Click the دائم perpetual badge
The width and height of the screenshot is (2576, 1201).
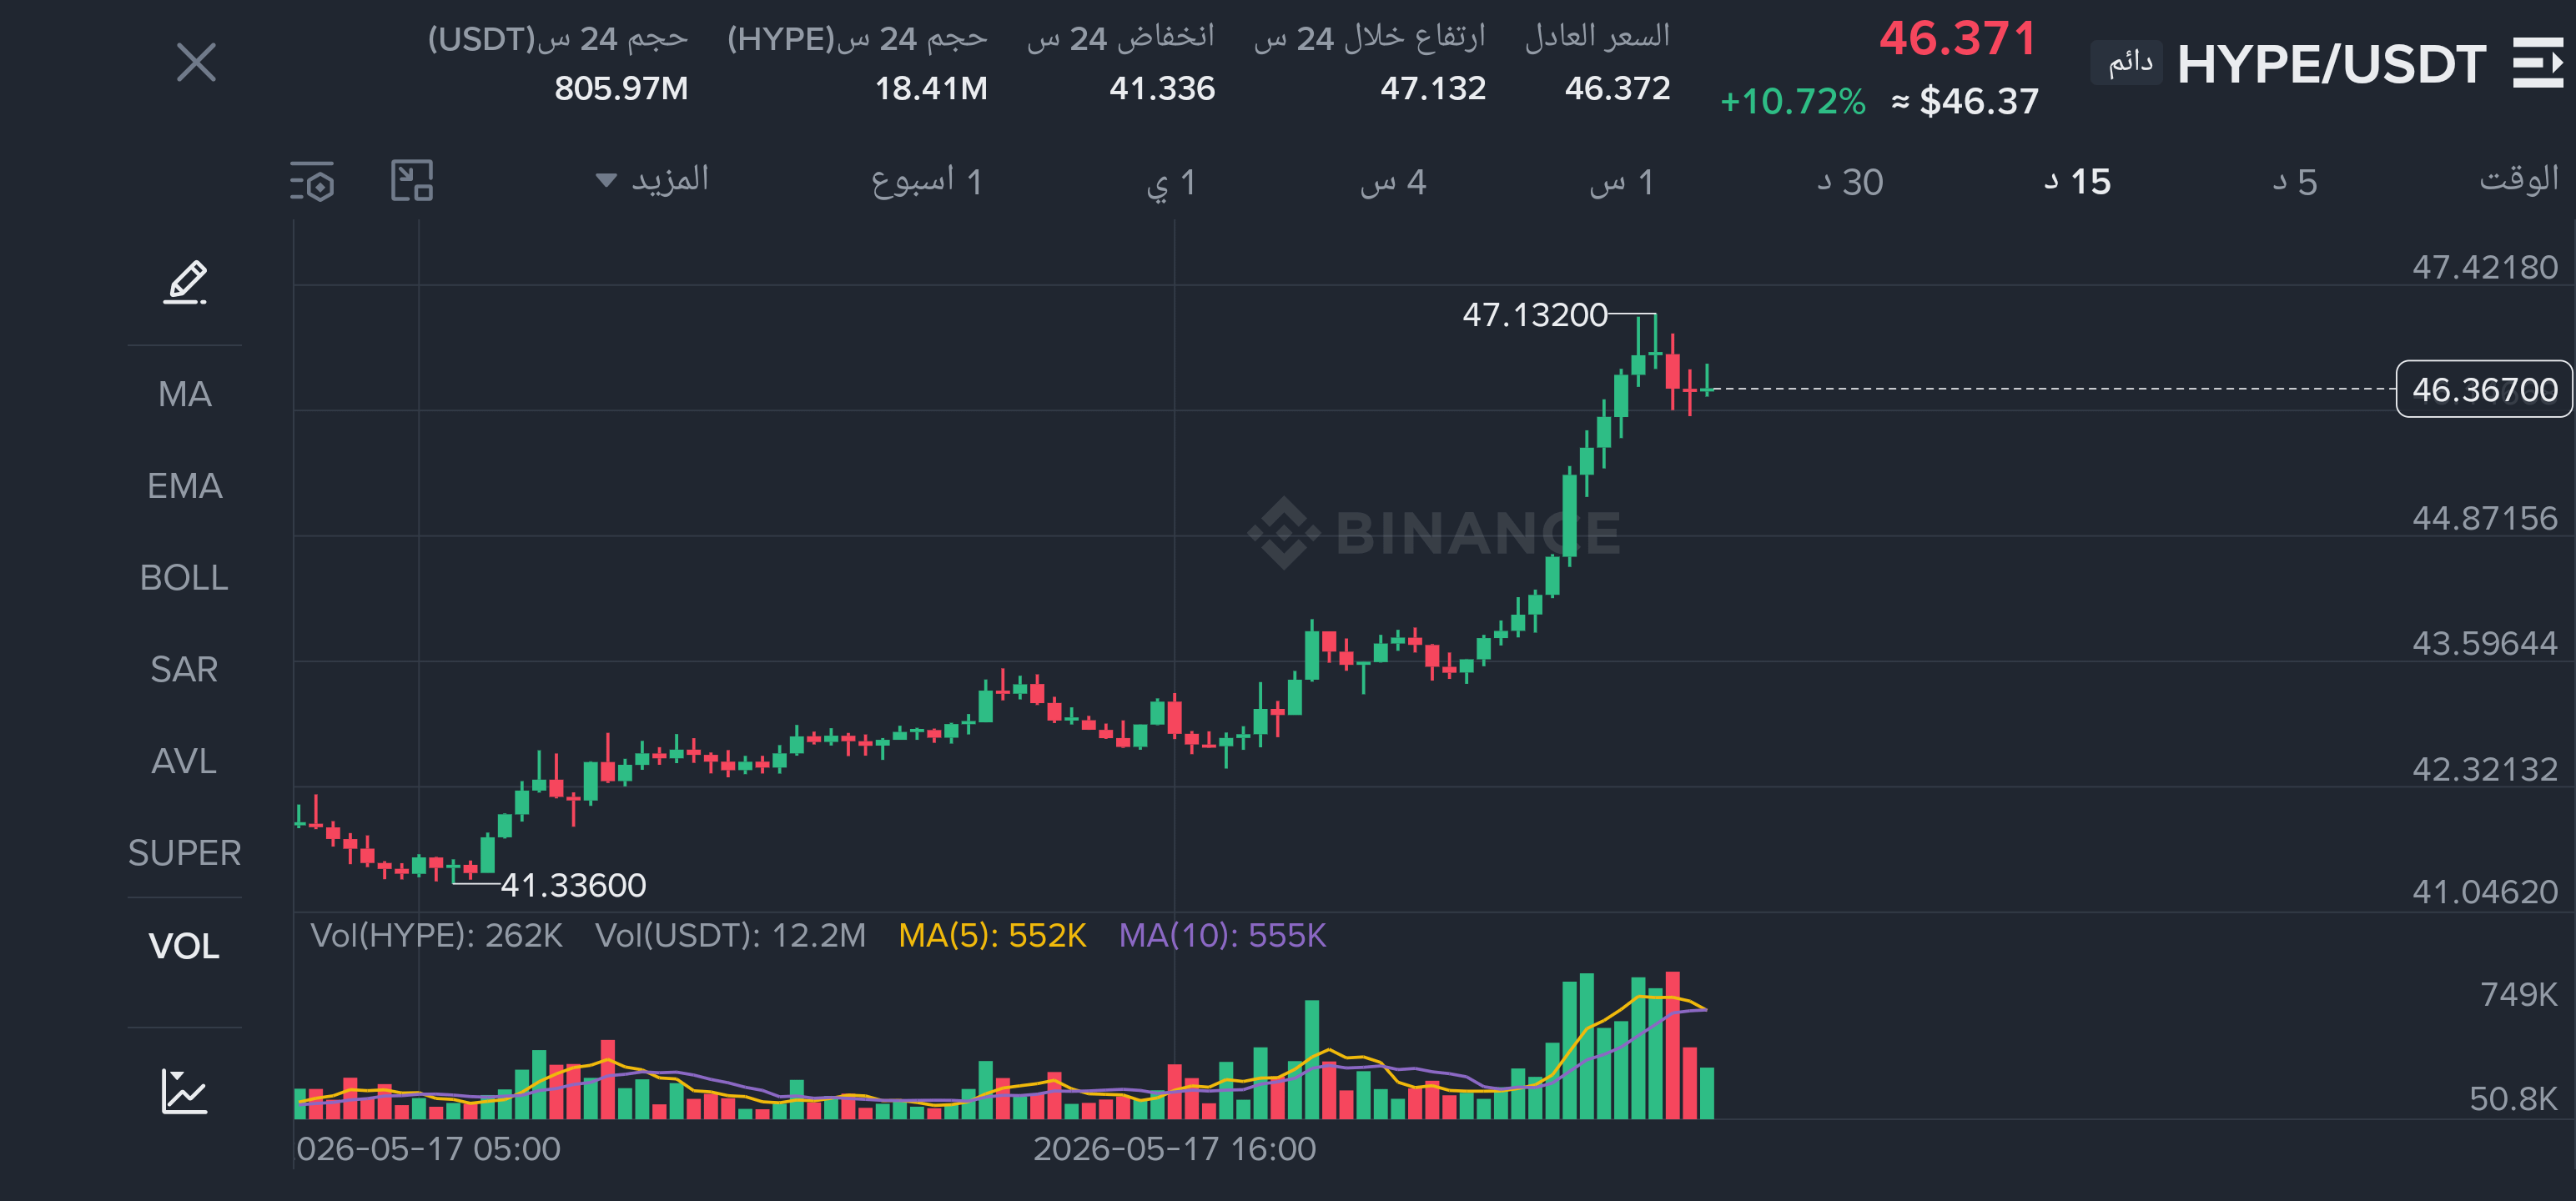pos(2127,63)
